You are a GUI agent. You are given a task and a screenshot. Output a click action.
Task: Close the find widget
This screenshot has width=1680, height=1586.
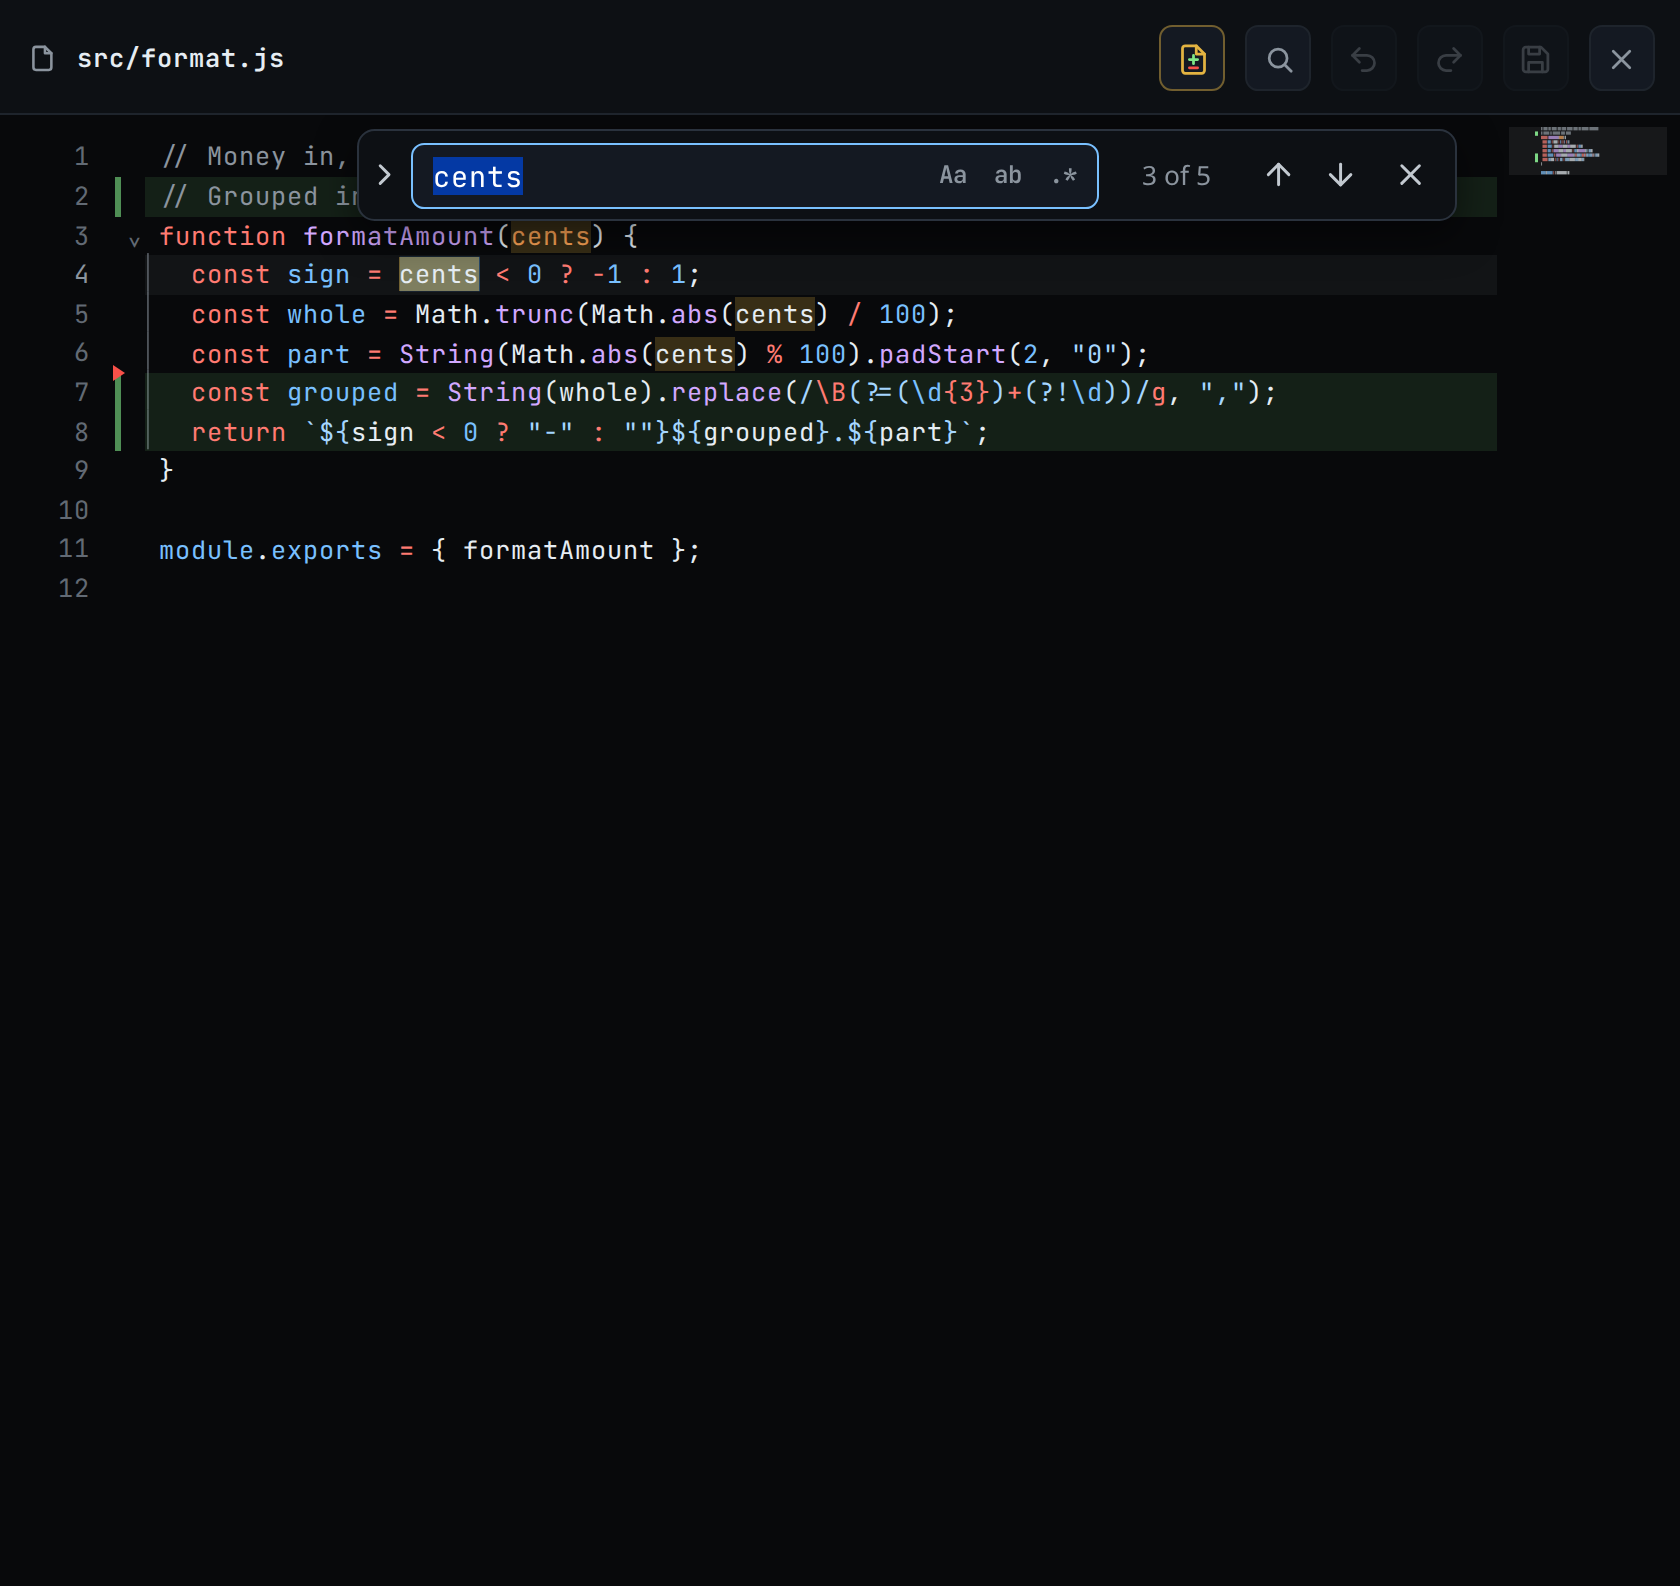pos(1410,175)
